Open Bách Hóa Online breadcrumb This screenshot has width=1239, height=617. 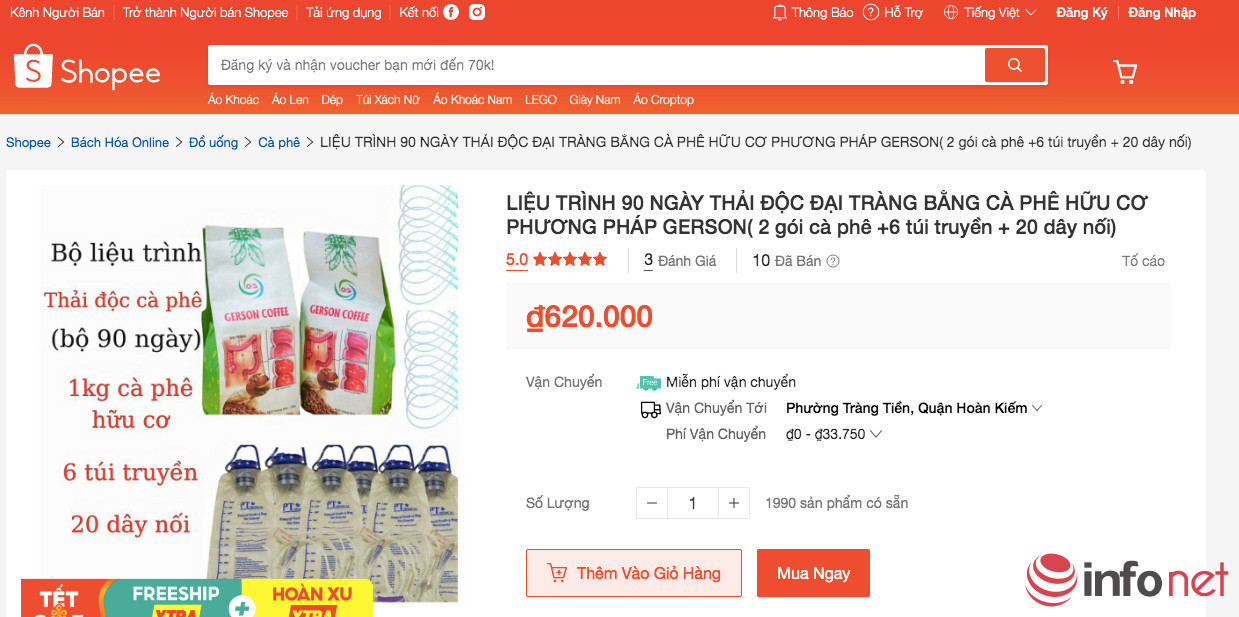[120, 143]
